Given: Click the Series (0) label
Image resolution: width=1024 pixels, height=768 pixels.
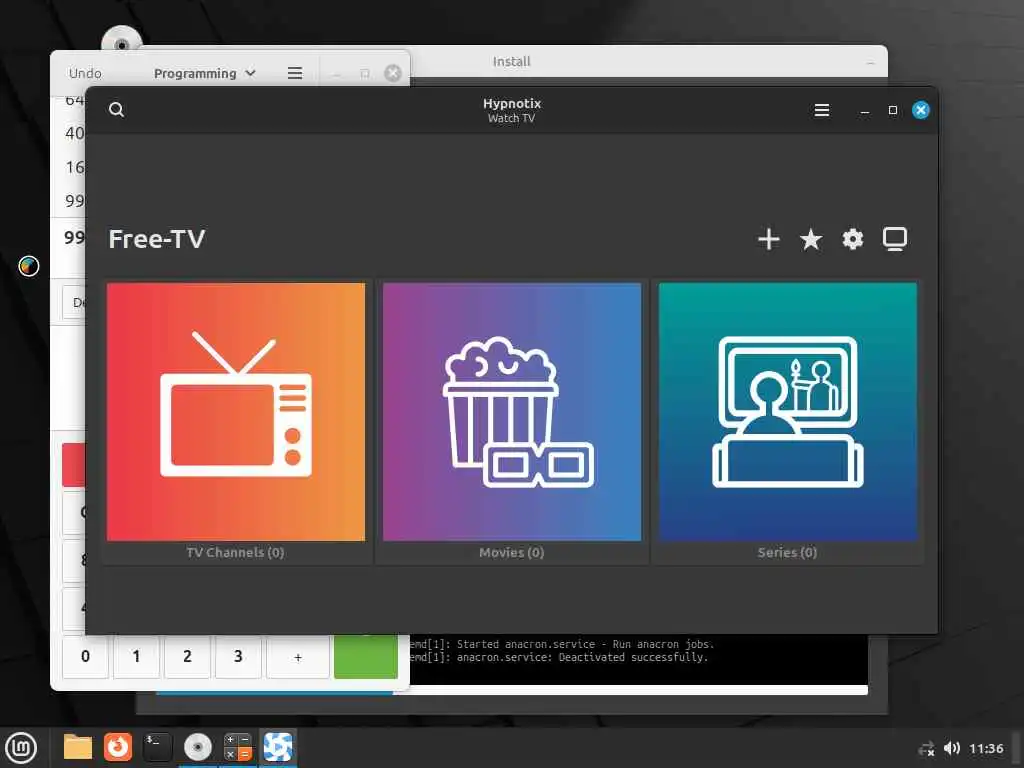Looking at the screenshot, I should click(x=787, y=552).
